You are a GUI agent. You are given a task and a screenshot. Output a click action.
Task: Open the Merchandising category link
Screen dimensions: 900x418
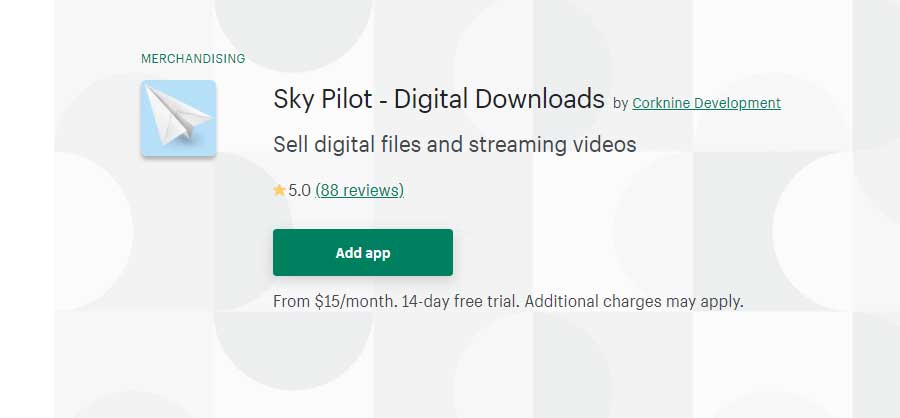coord(193,59)
